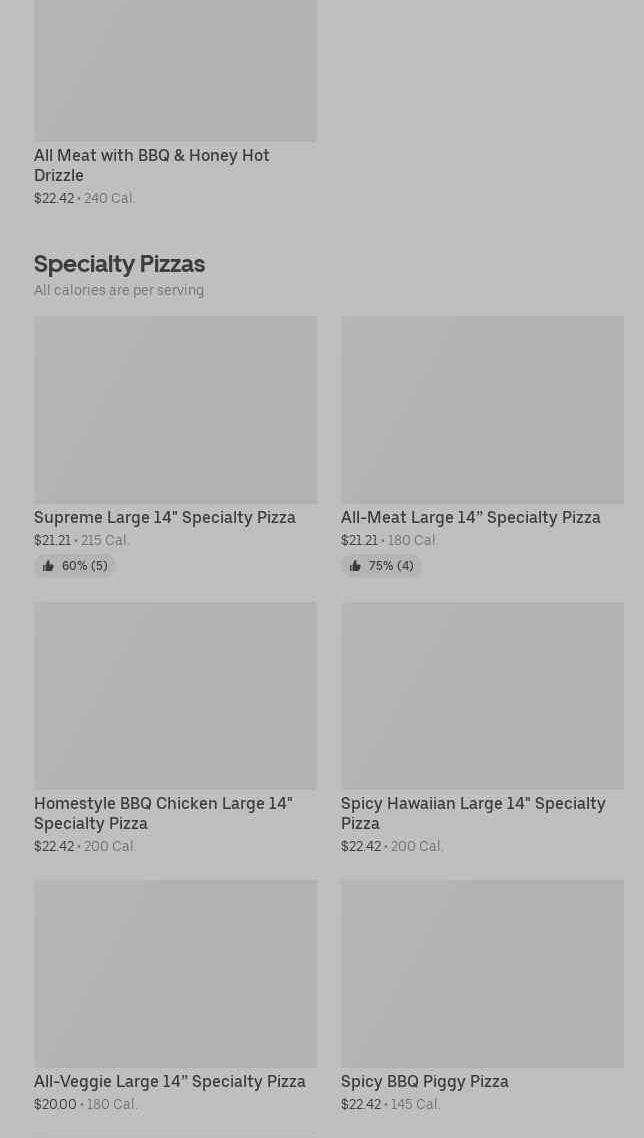Image resolution: width=644 pixels, height=1138 pixels.
Task: Select the Spicy Hawaiian pizza image
Action: click(482, 695)
